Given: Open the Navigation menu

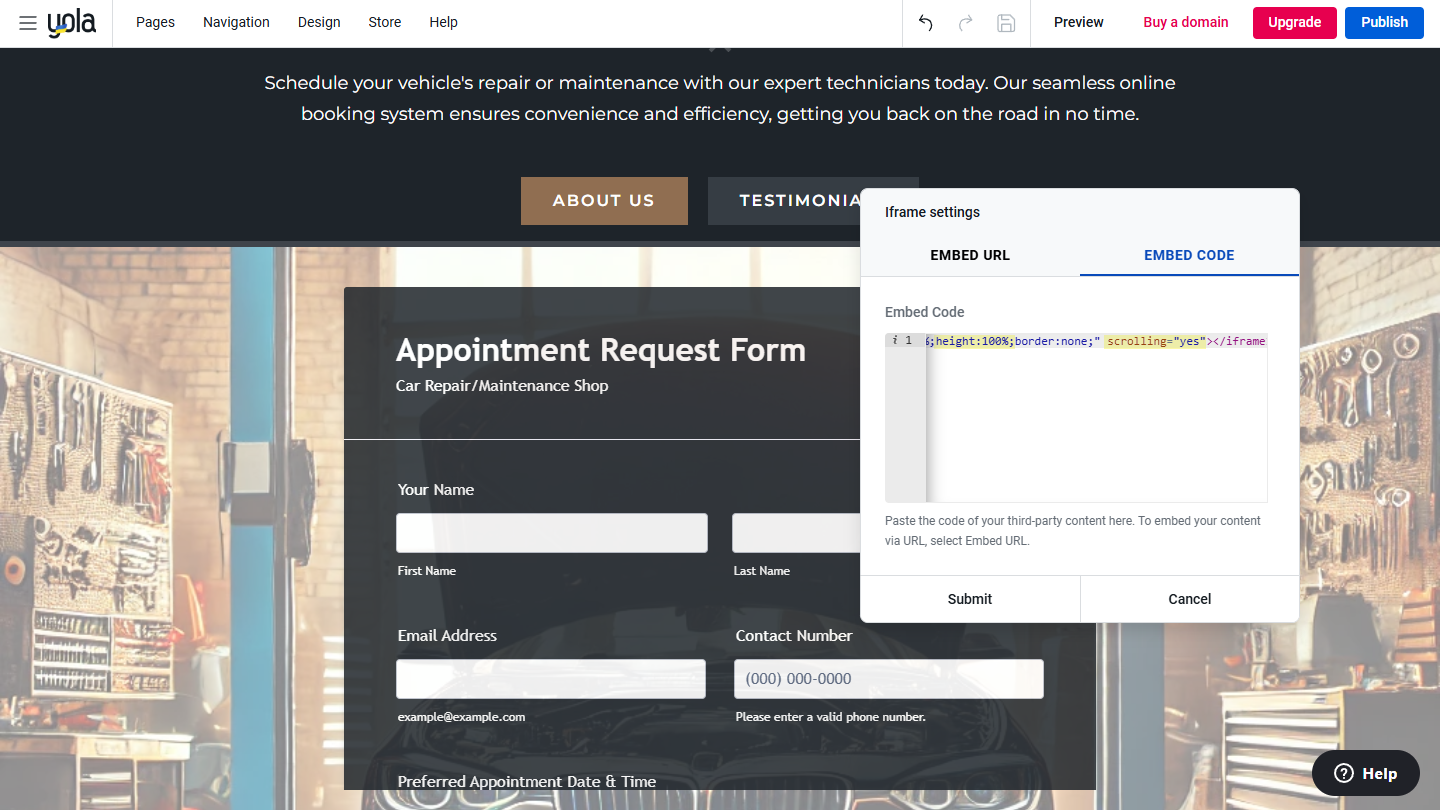Looking at the screenshot, I should pos(236,22).
